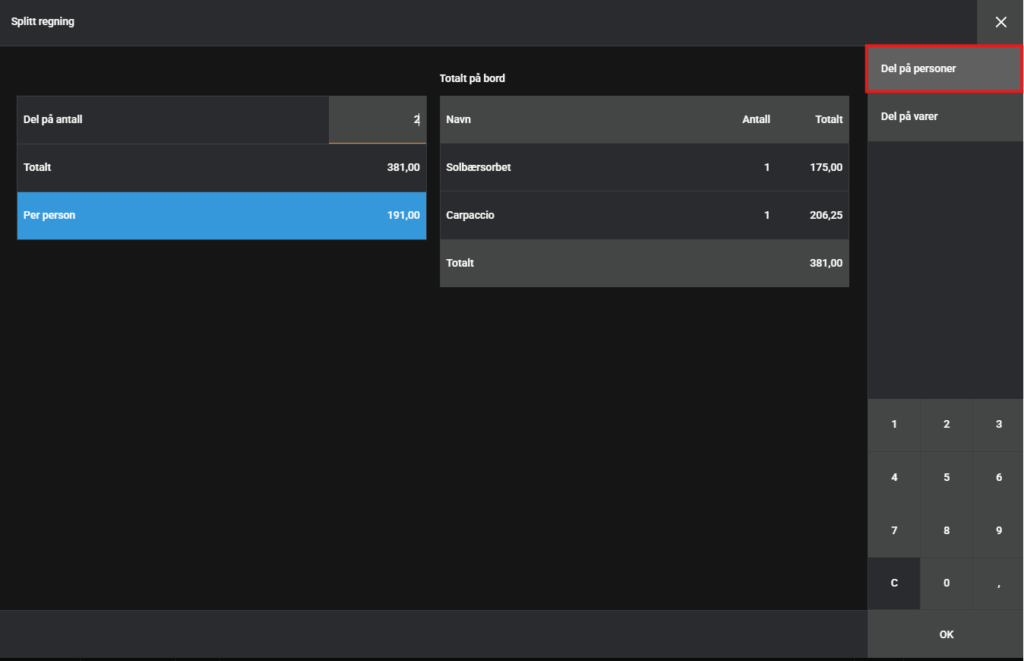Hit the 9 key on numpad
This screenshot has height=661, width=1024.
(x=998, y=530)
